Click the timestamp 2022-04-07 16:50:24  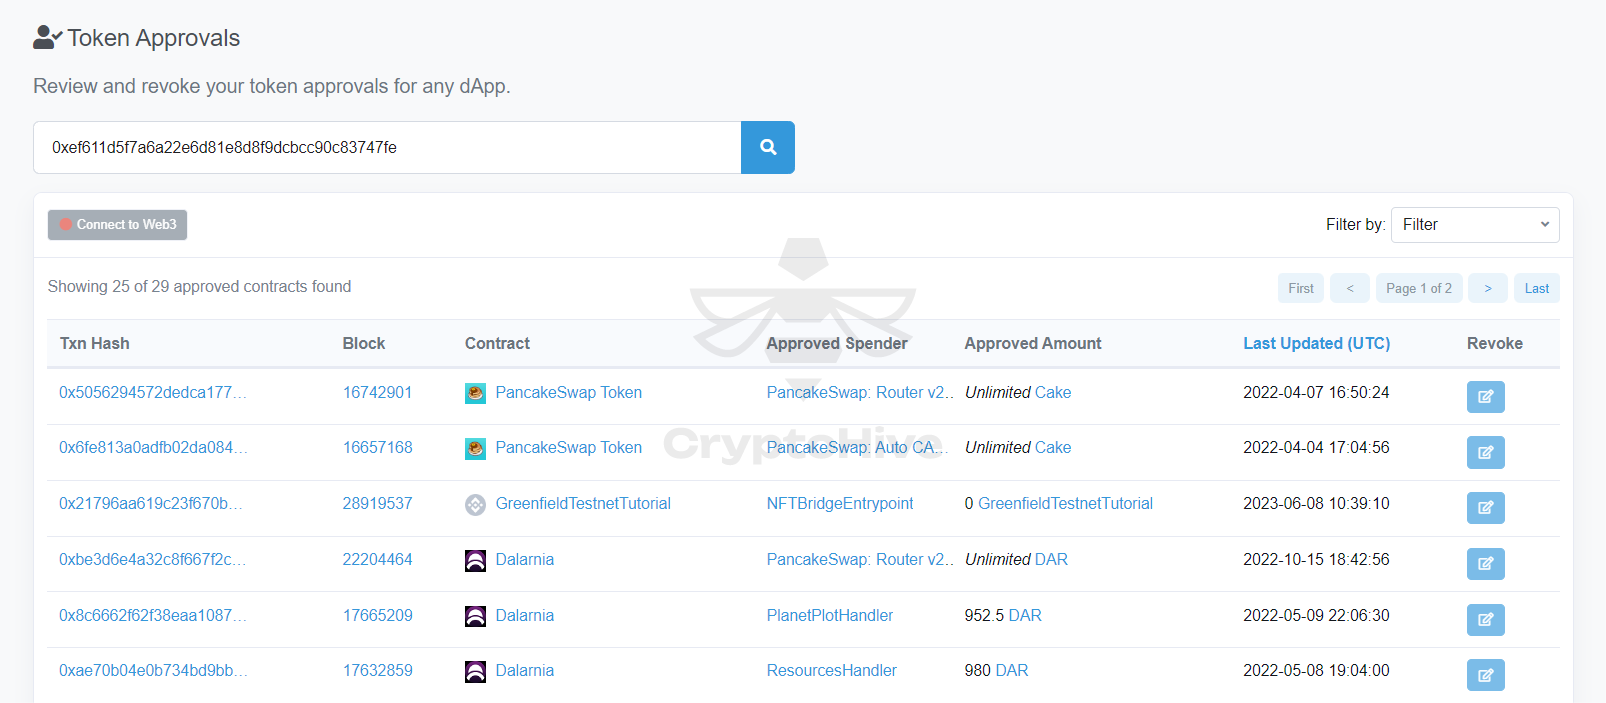[x=1316, y=392]
